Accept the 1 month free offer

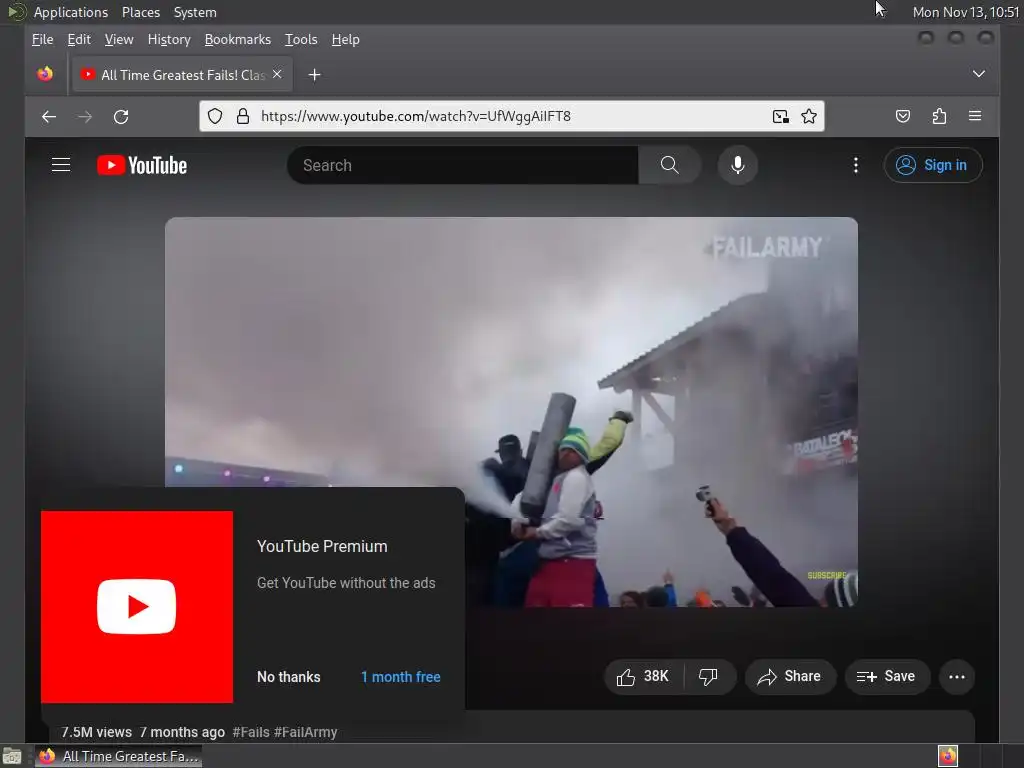coord(400,677)
